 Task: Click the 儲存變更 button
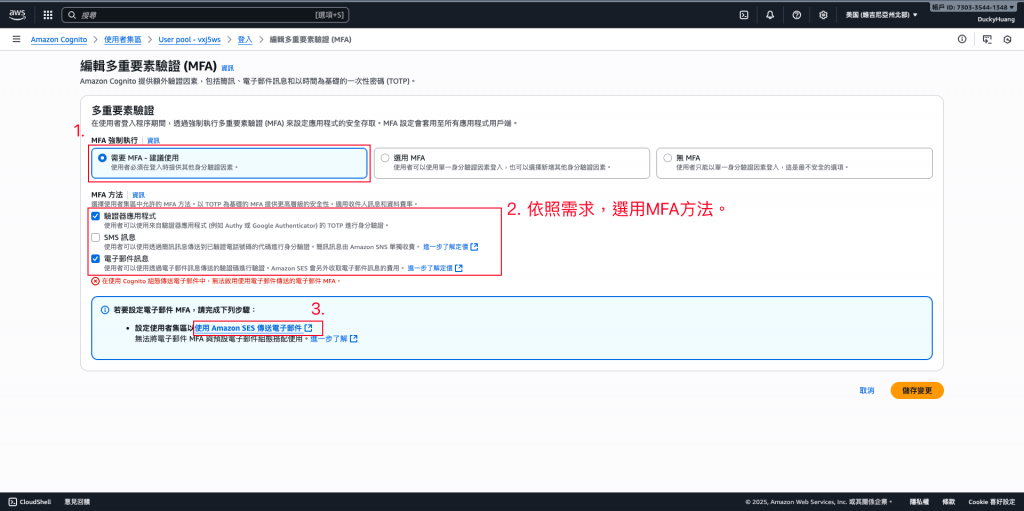click(917, 390)
